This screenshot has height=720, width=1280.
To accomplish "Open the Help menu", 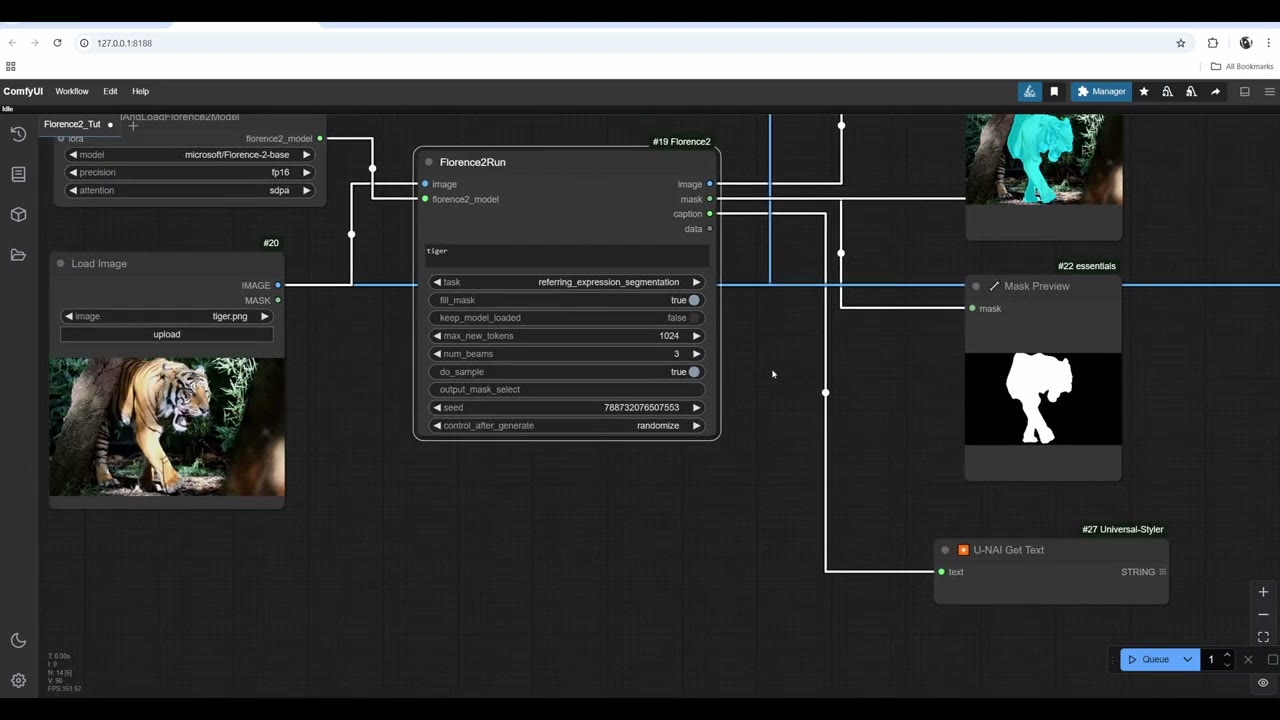I will click(140, 91).
